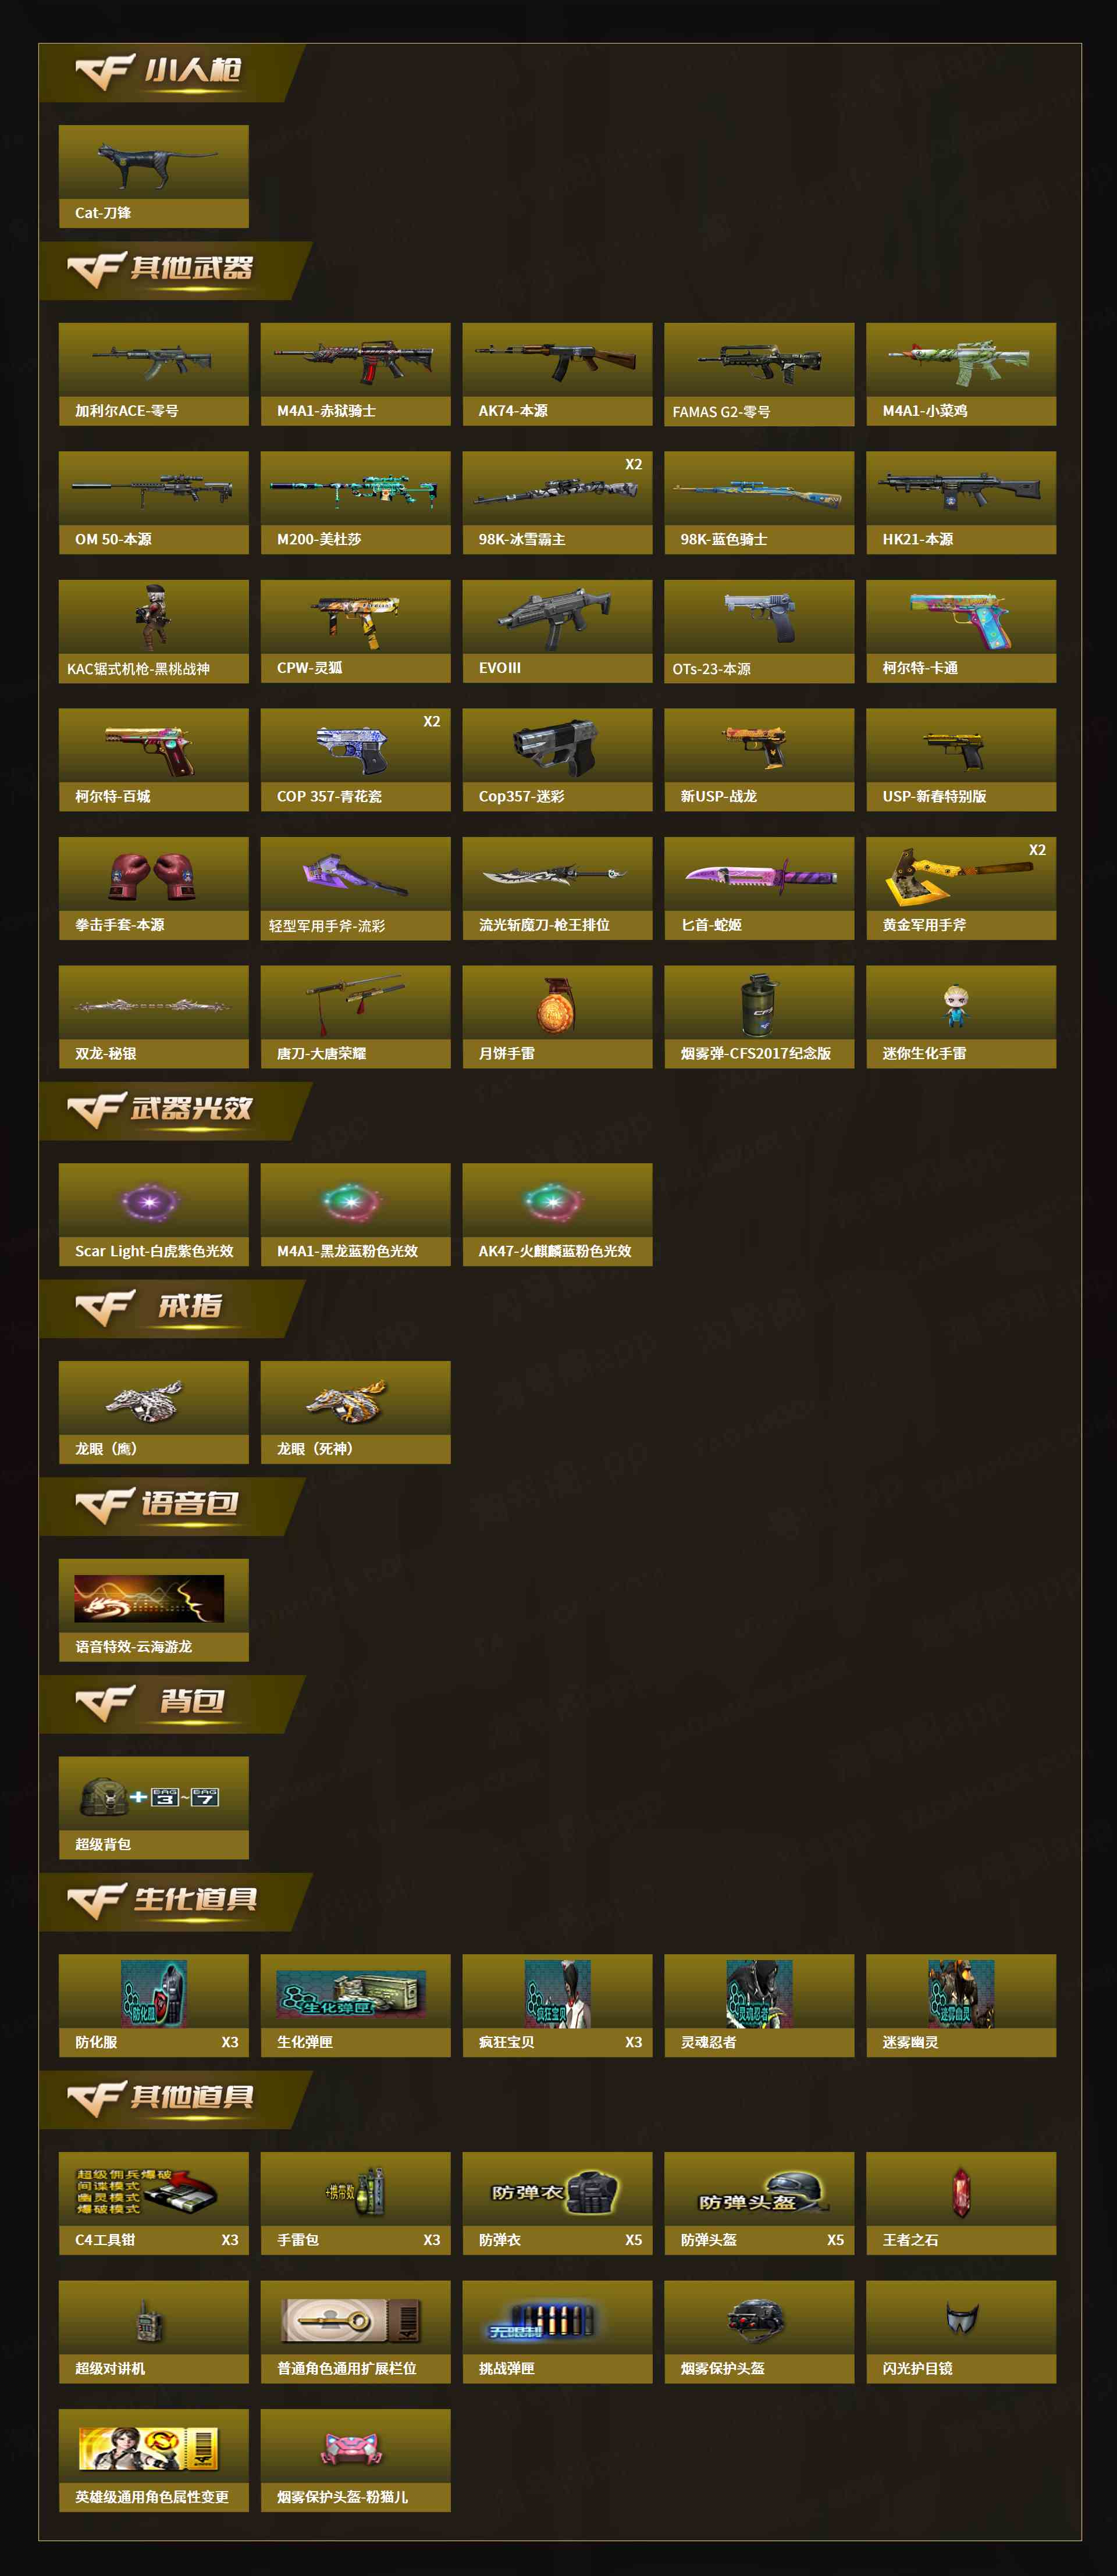Open the AK74-本源 weapon card
This screenshot has width=1117, height=2576.
click(x=557, y=374)
